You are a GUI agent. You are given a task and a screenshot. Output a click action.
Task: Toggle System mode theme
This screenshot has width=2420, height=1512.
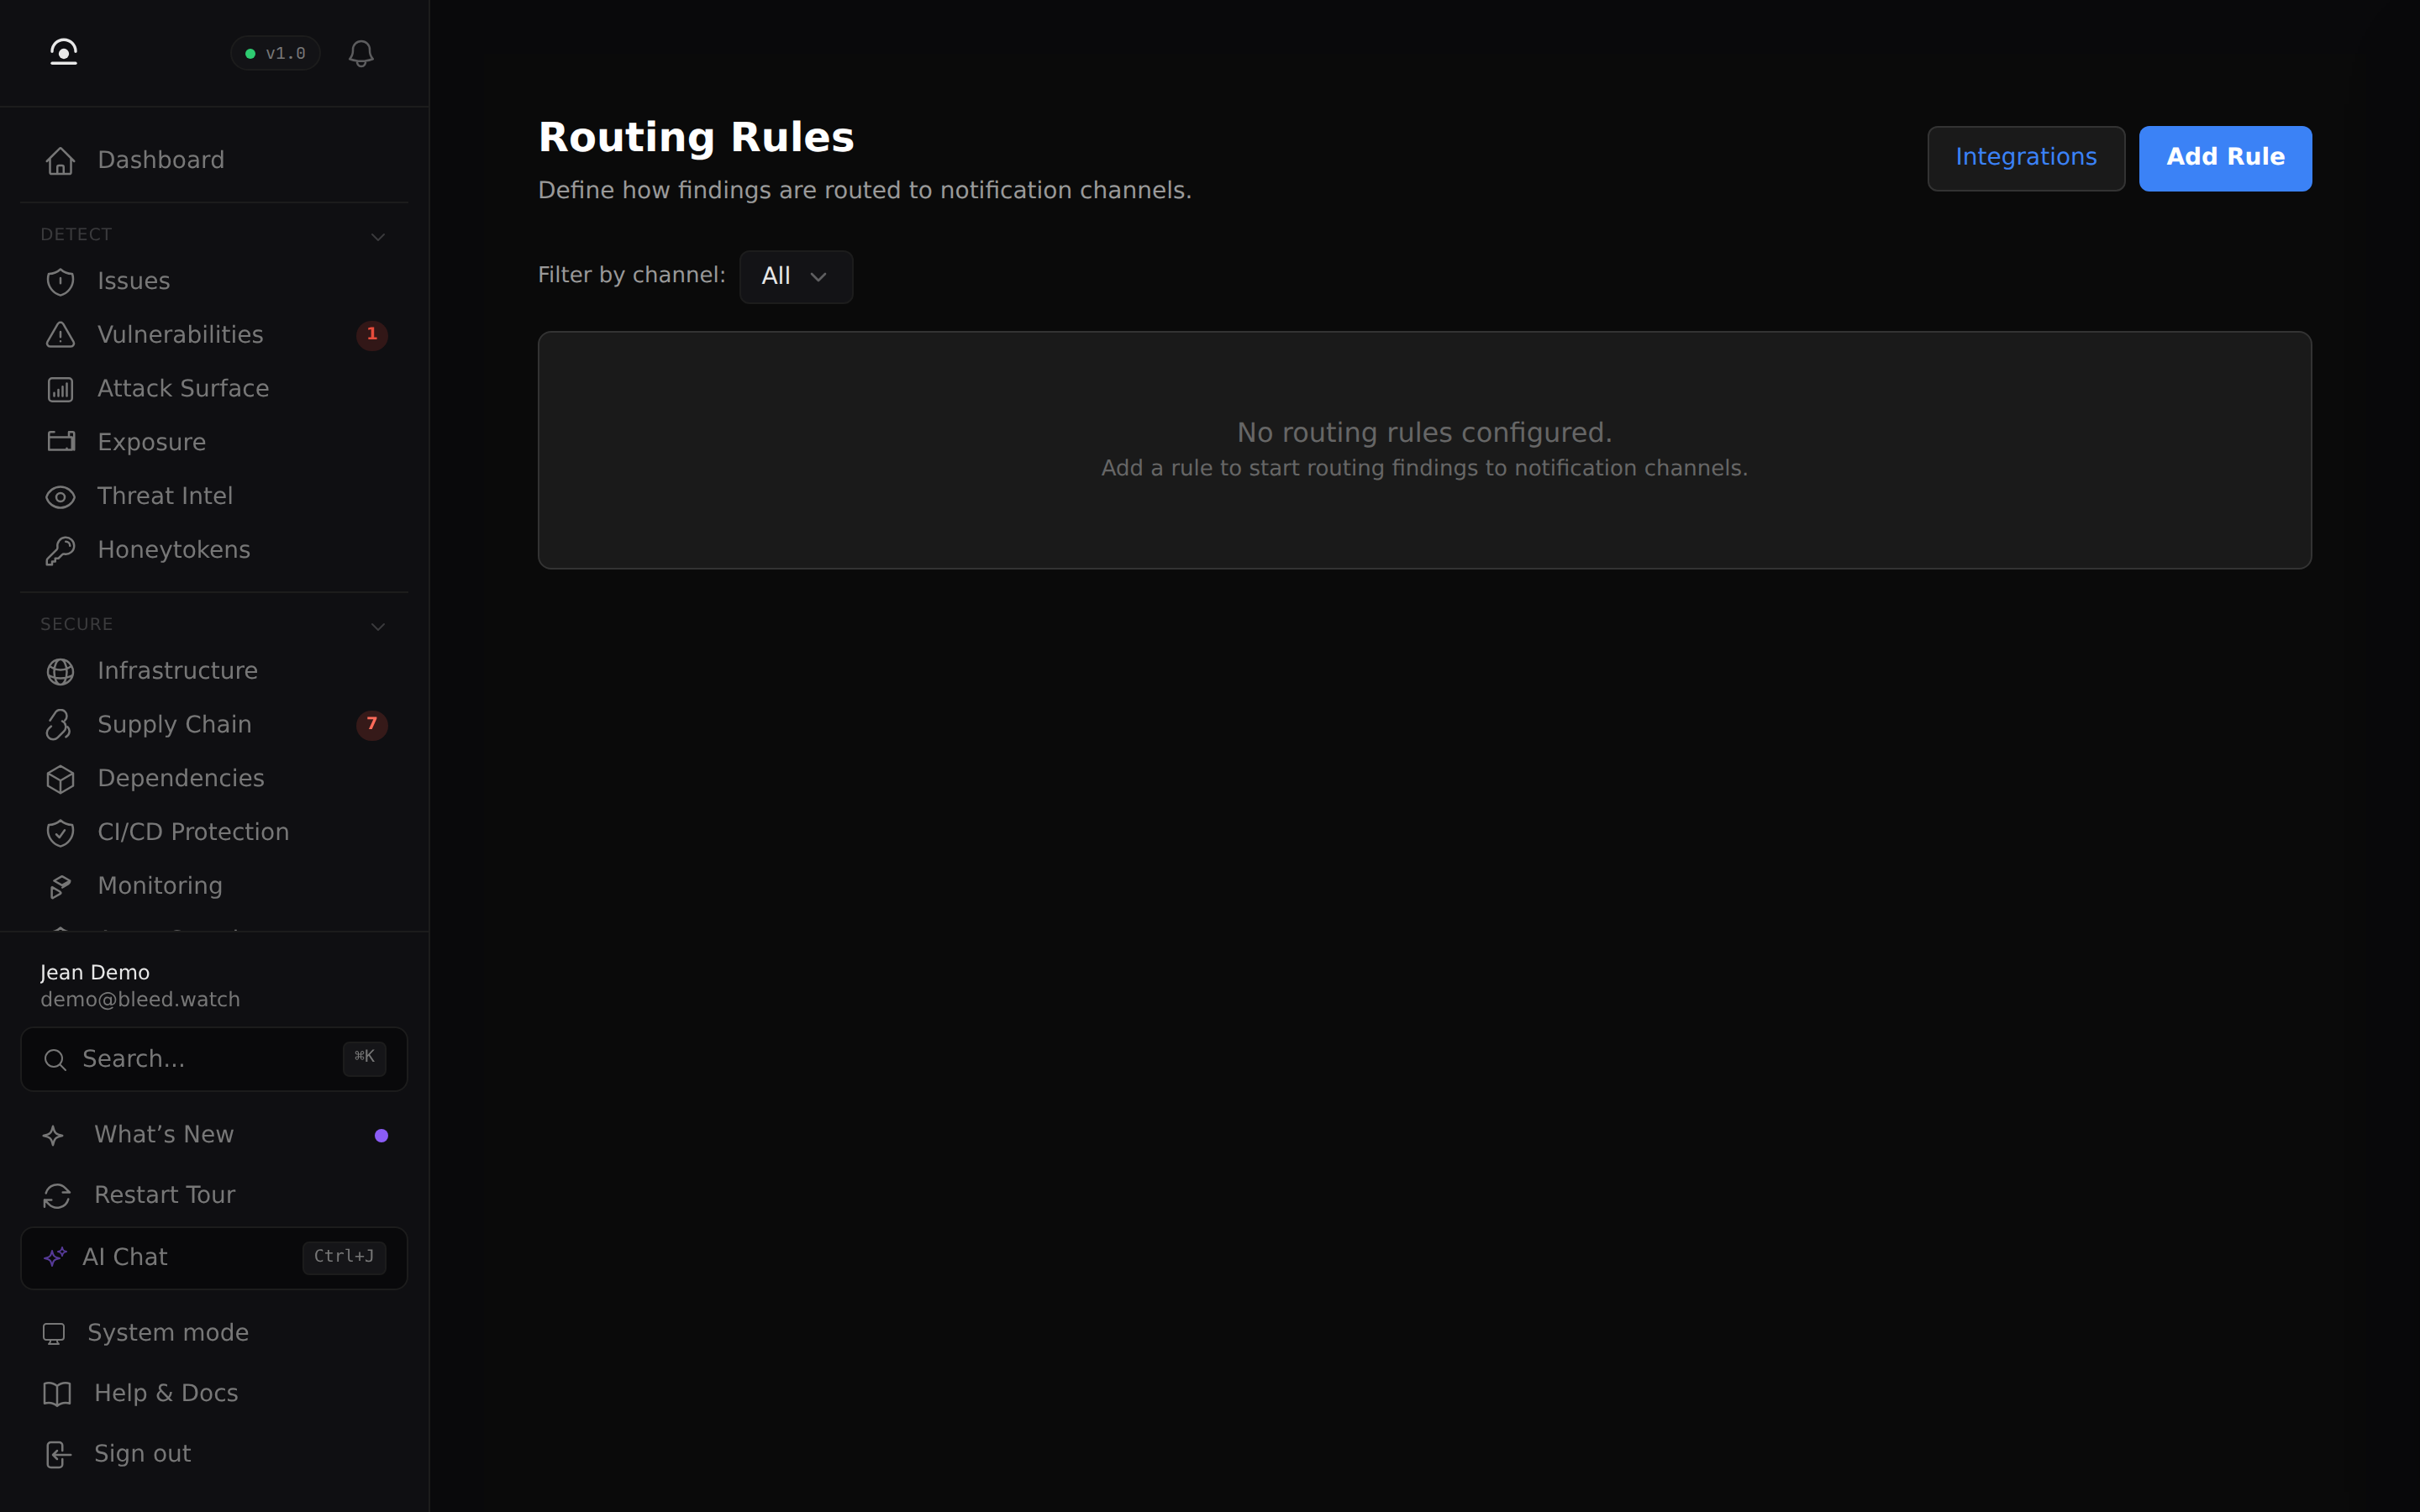(214, 1333)
